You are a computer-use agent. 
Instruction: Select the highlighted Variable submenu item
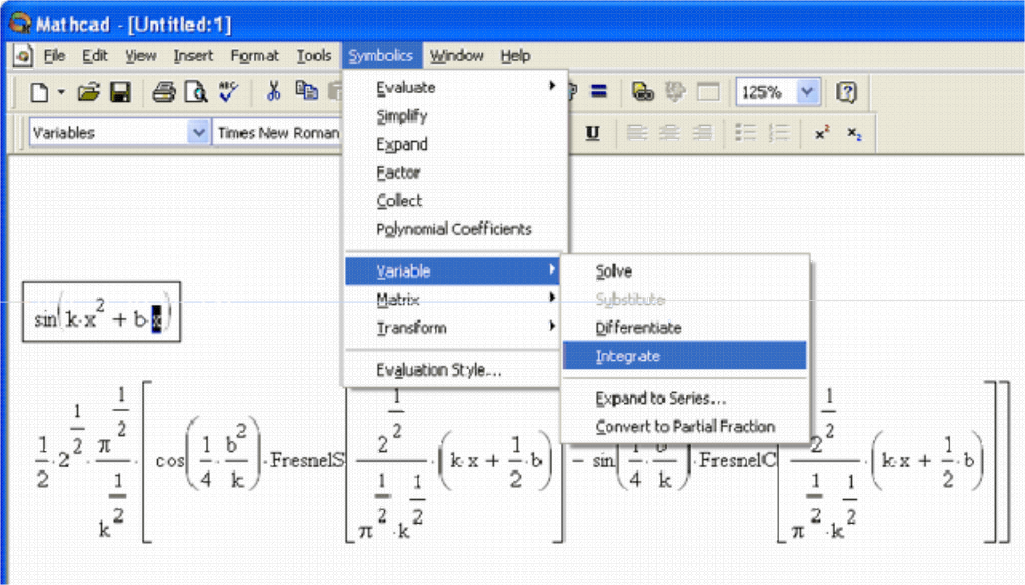click(452, 271)
